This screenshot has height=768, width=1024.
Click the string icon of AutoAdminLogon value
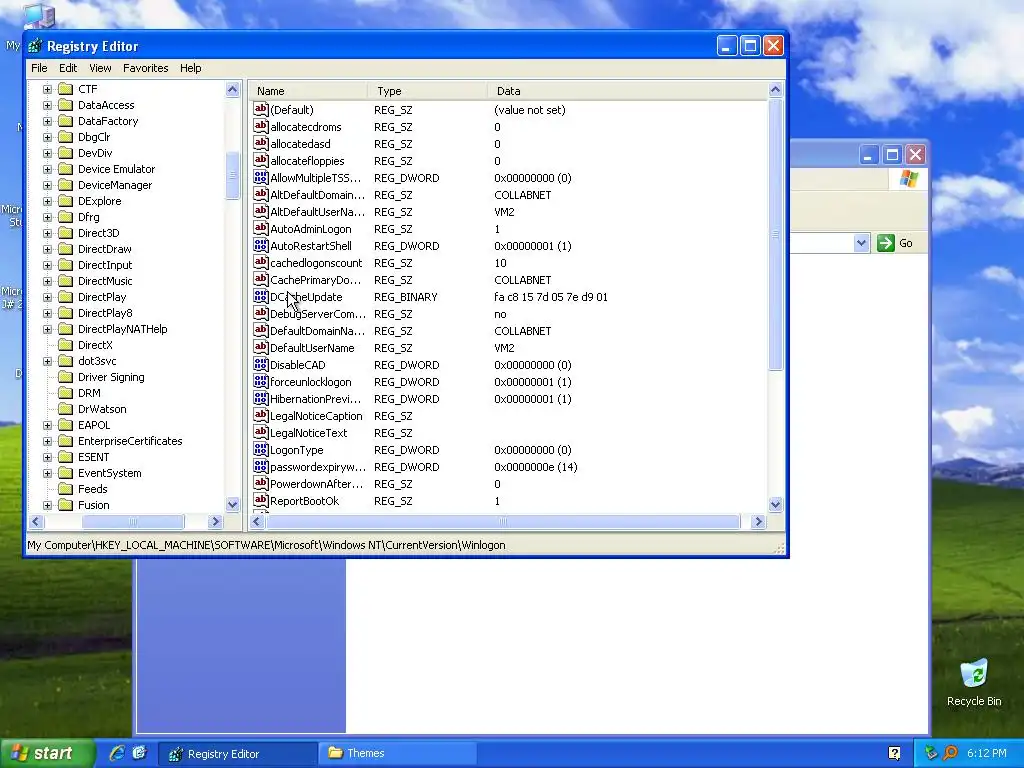tap(261, 229)
